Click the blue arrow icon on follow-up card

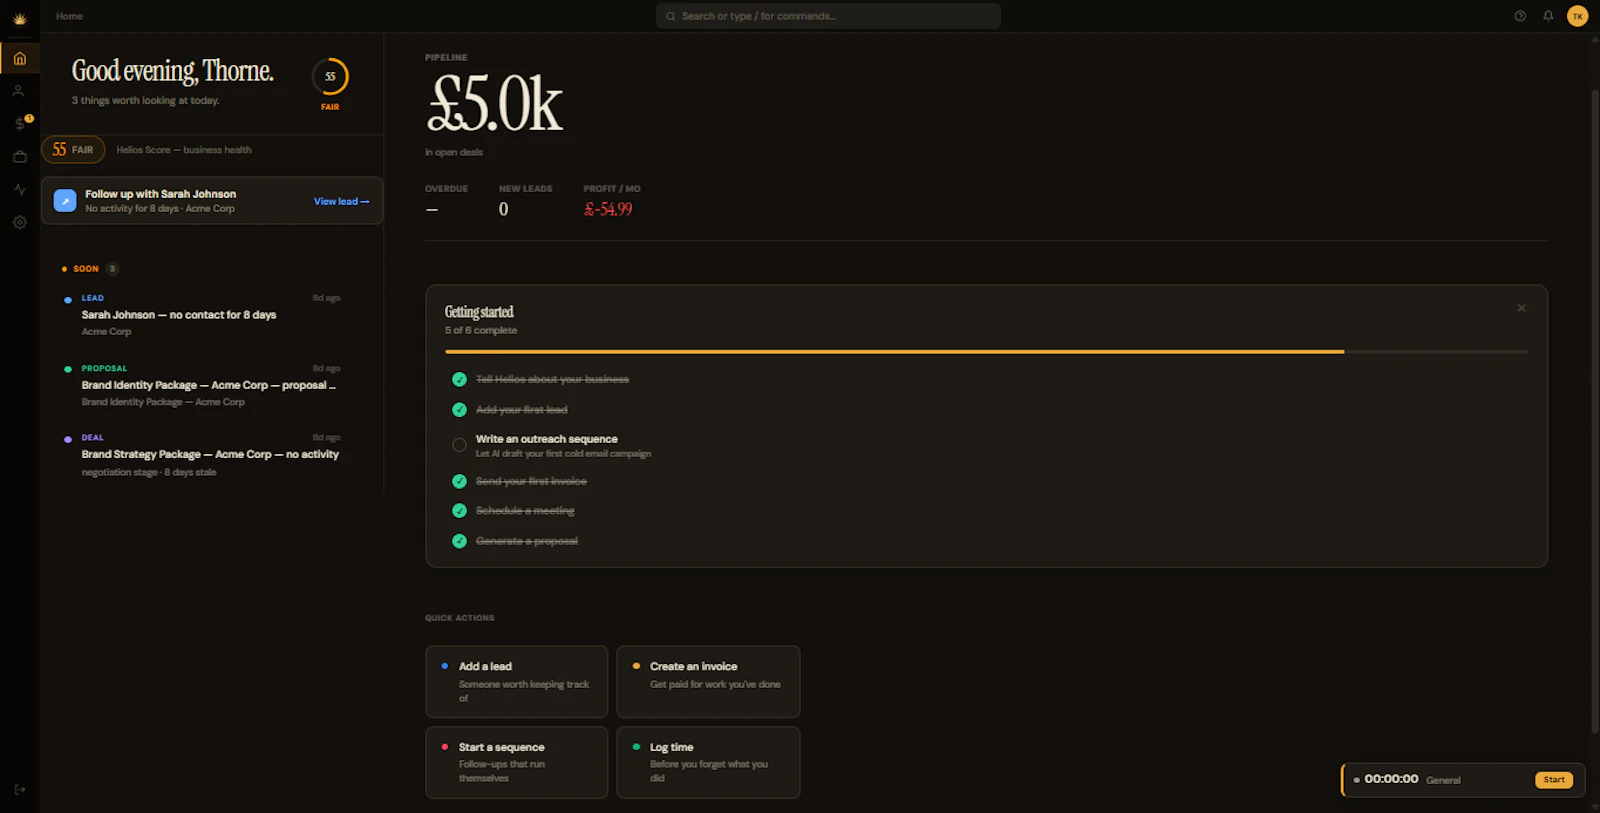[x=65, y=201]
